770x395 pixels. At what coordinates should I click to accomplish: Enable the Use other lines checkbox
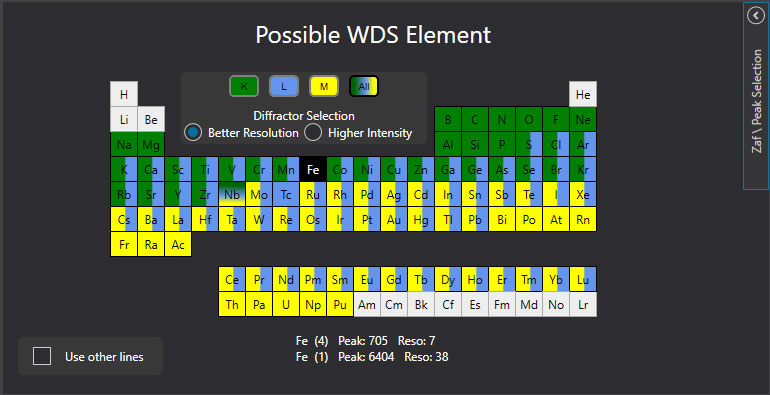[x=42, y=356]
